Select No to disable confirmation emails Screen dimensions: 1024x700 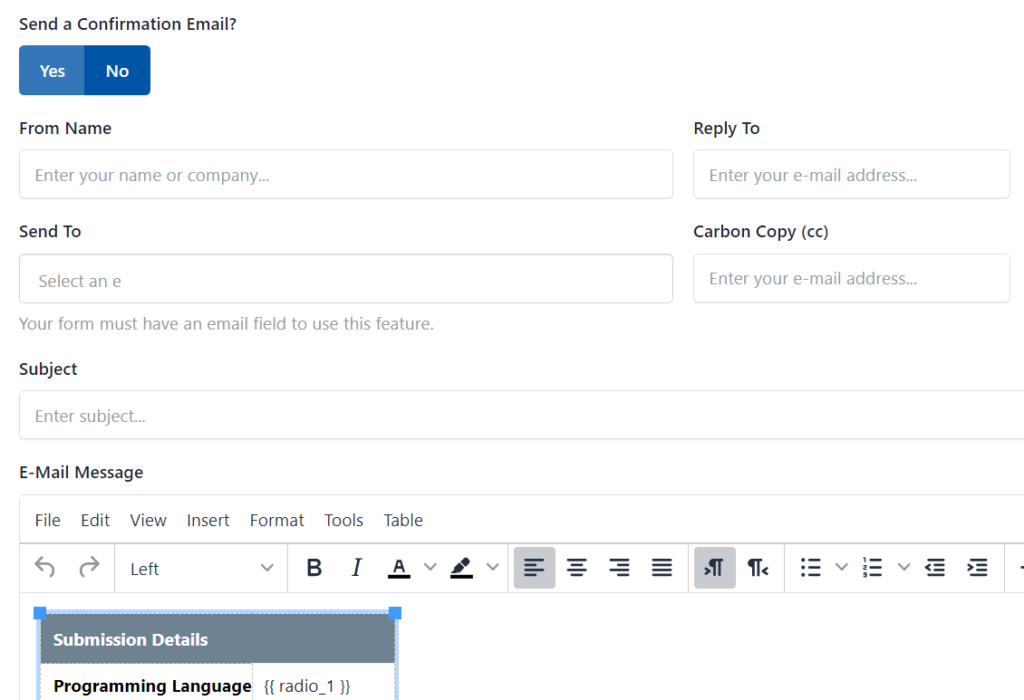(x=117, y=70)
